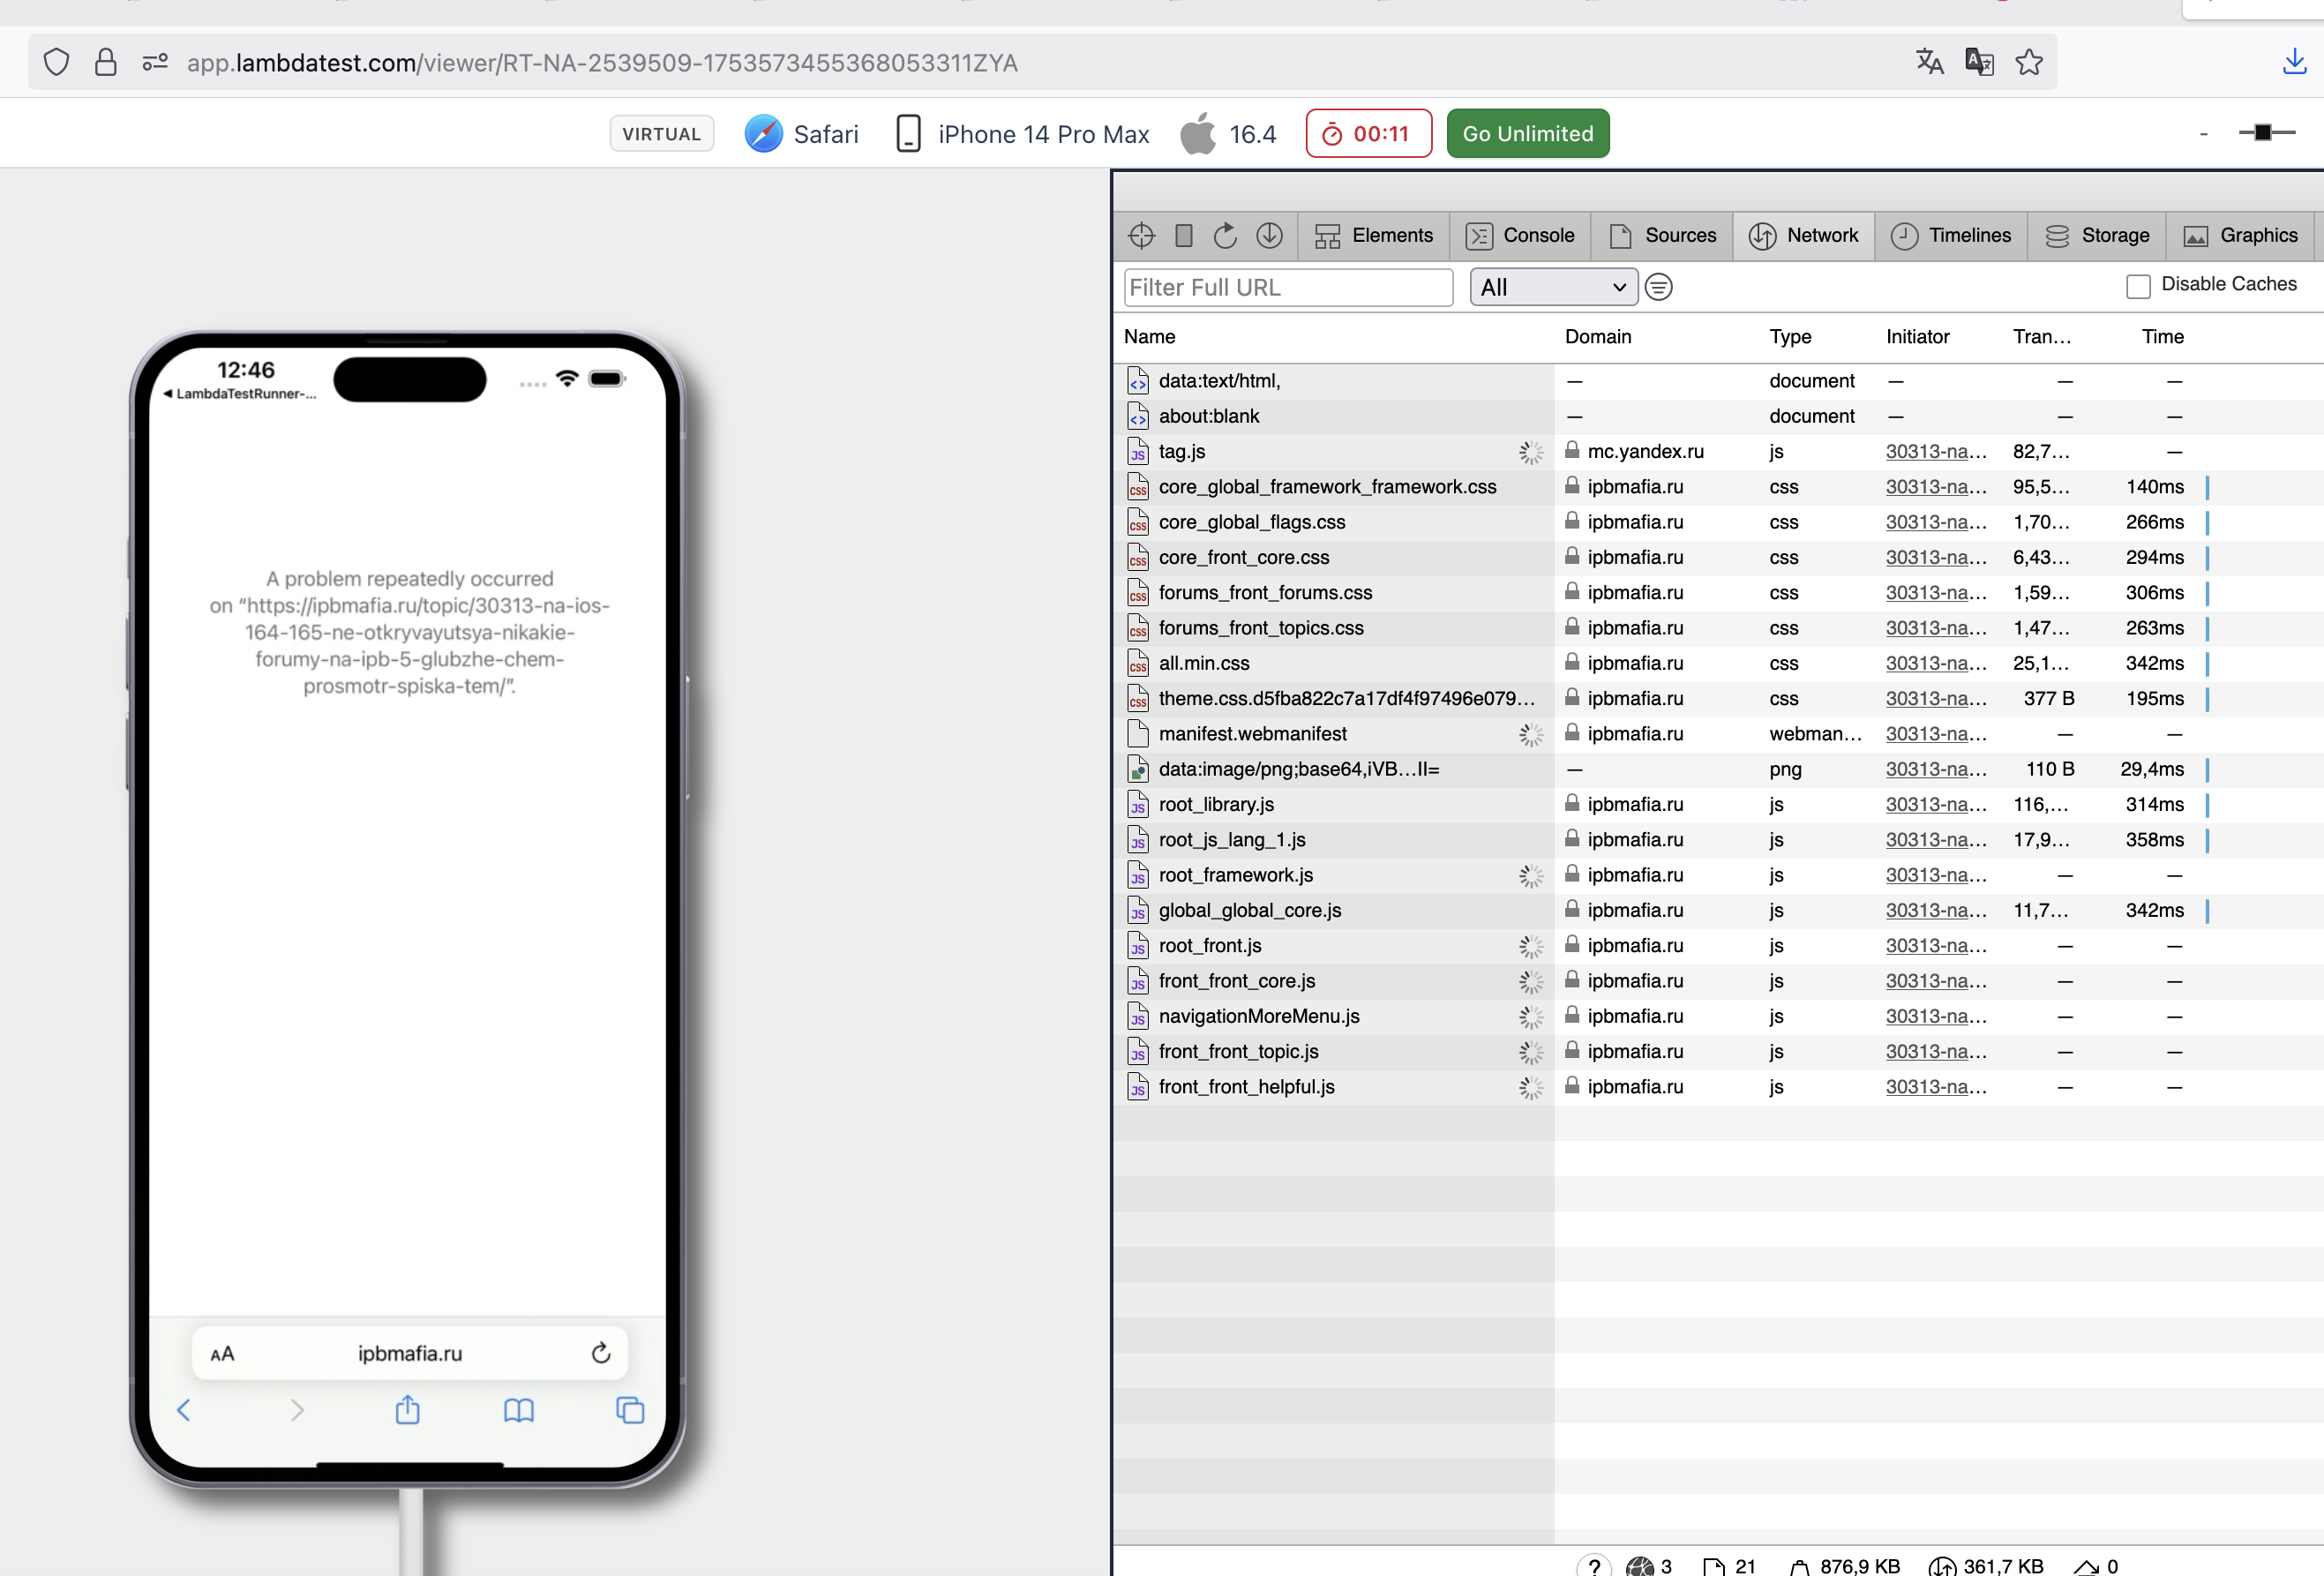Select the element inspector crosshair icon
The height and width of the screenshot is (1576, 2324).
tap(1141, 236)
